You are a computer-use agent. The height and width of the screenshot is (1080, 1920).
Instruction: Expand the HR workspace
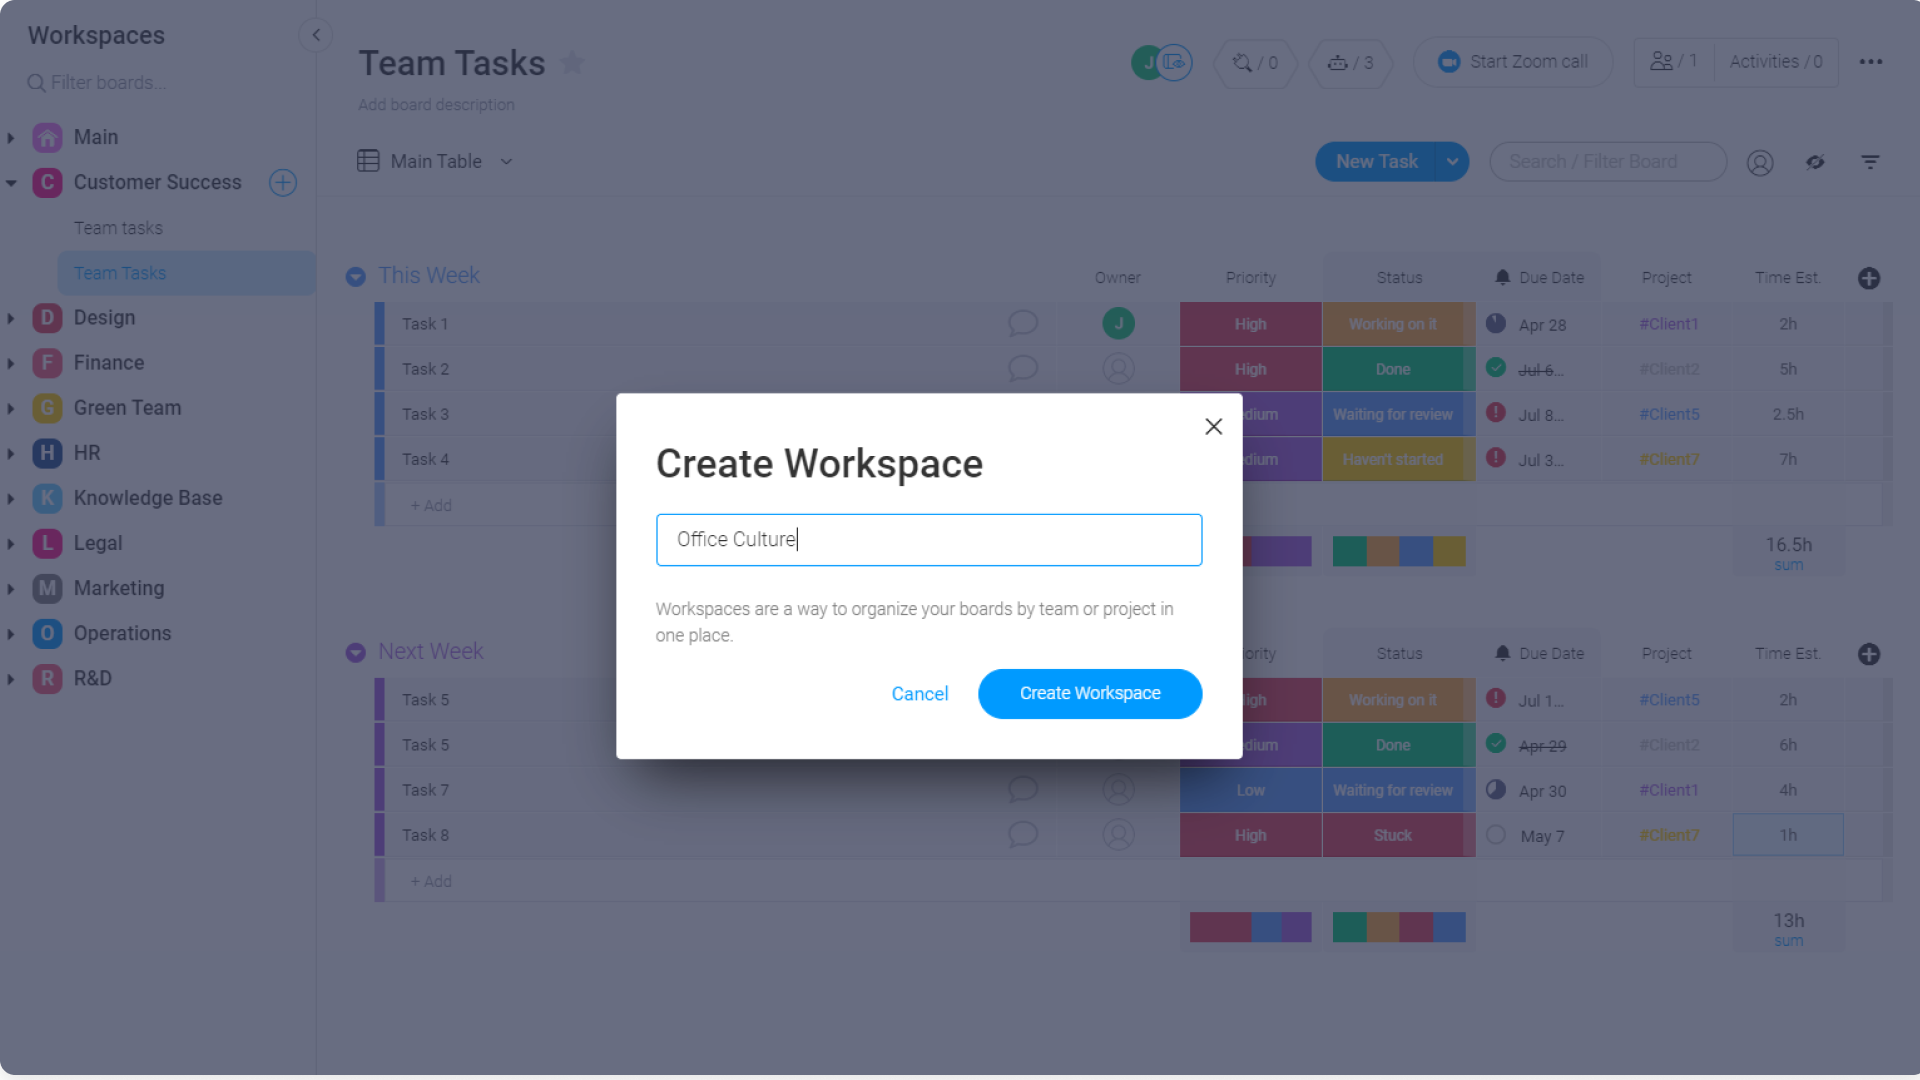(x=11, y=453)
